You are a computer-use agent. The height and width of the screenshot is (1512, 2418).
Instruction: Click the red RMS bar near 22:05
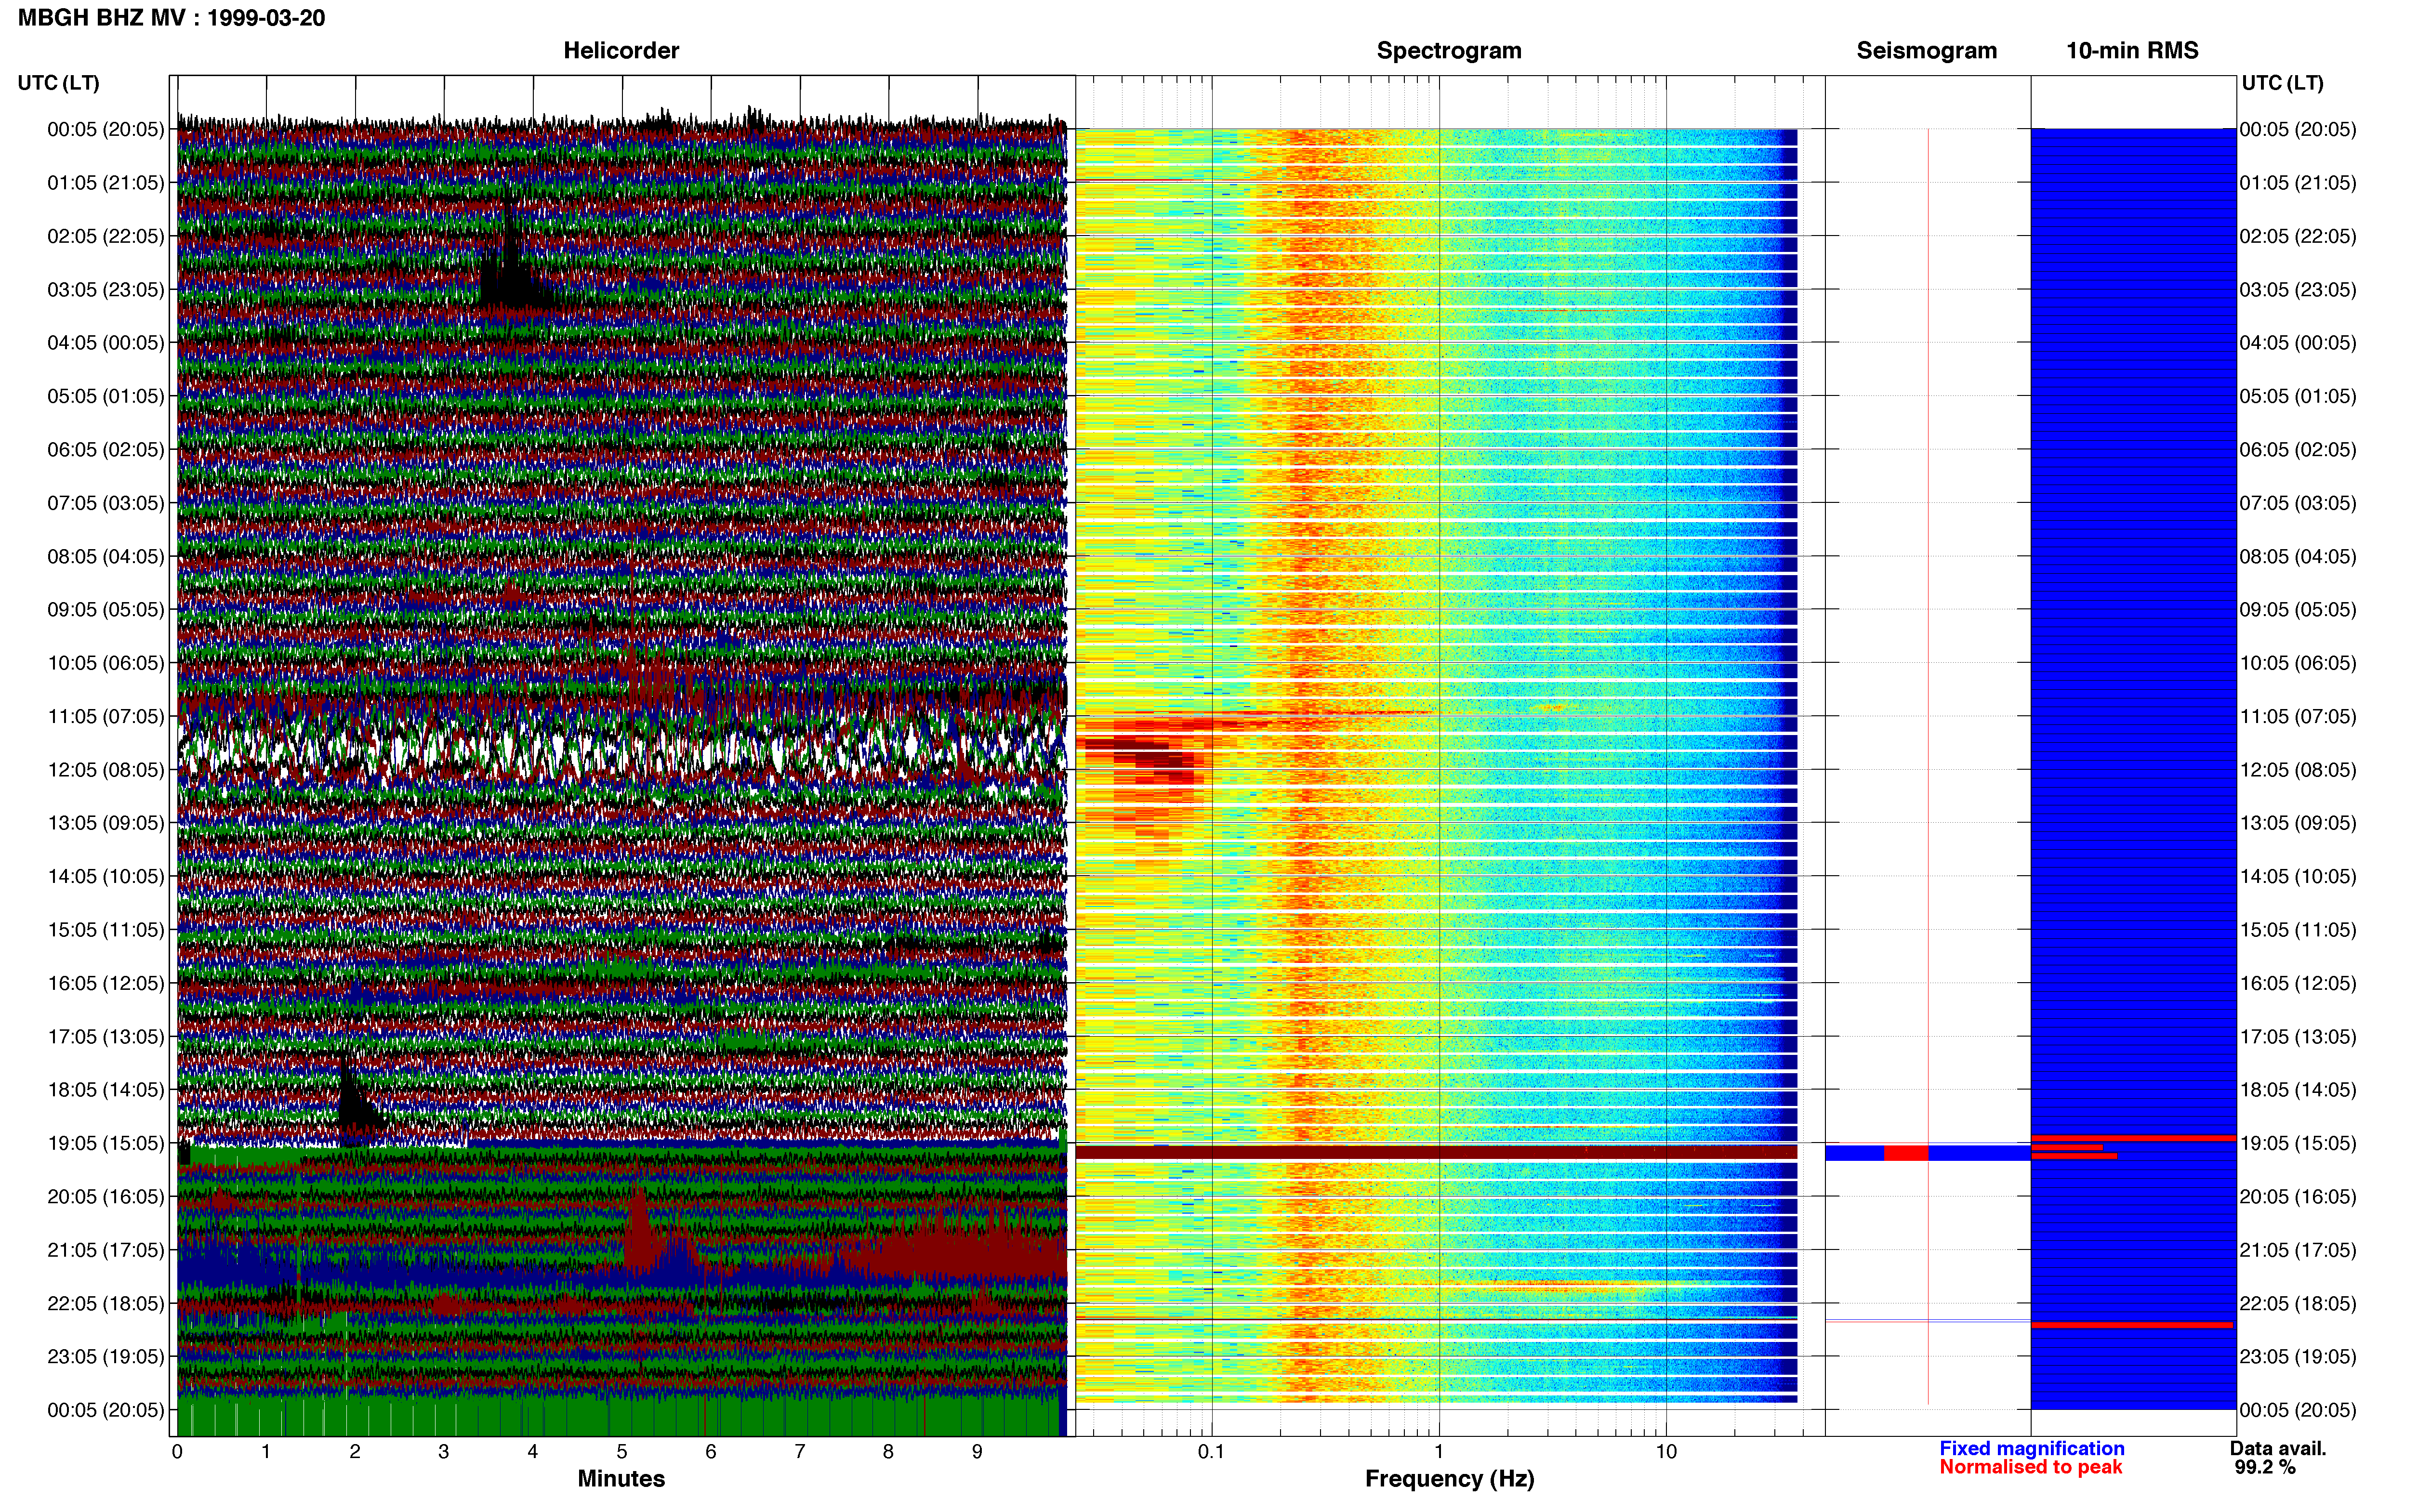[2132, 1325]
